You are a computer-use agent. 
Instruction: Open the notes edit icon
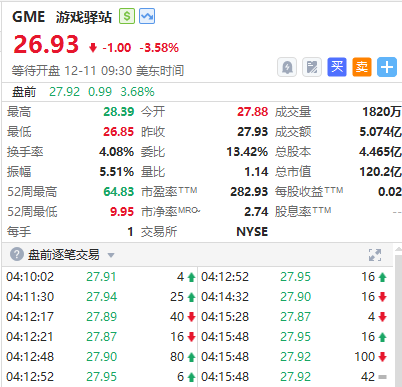click(x=312, y=67)
